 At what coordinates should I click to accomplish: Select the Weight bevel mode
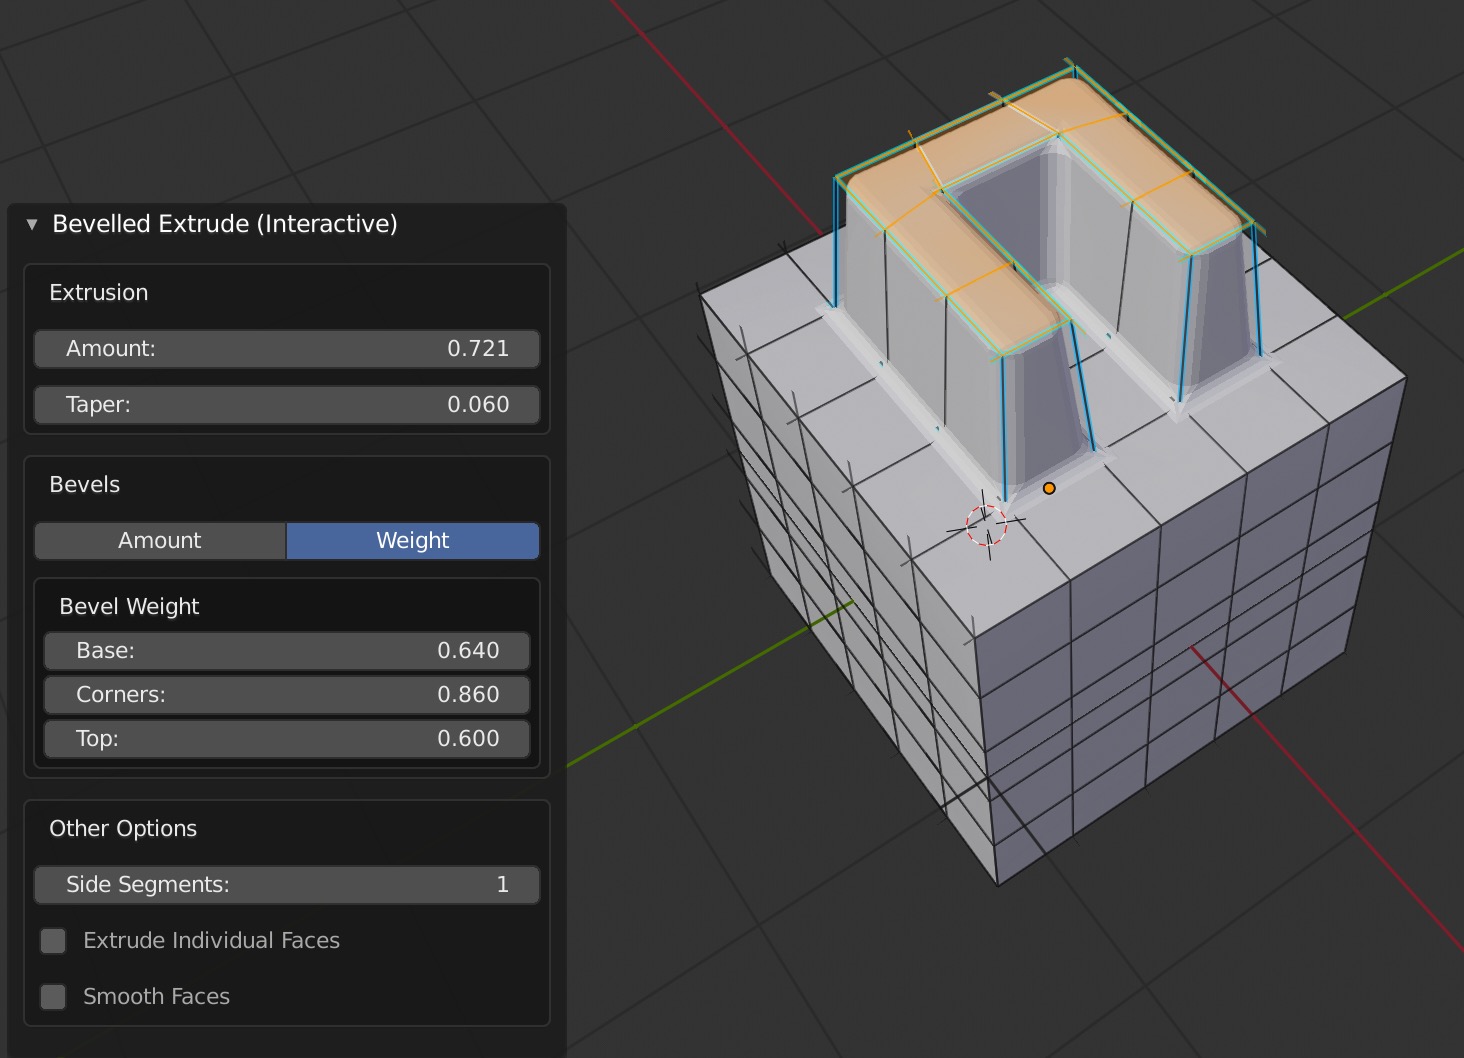point(413,540)
